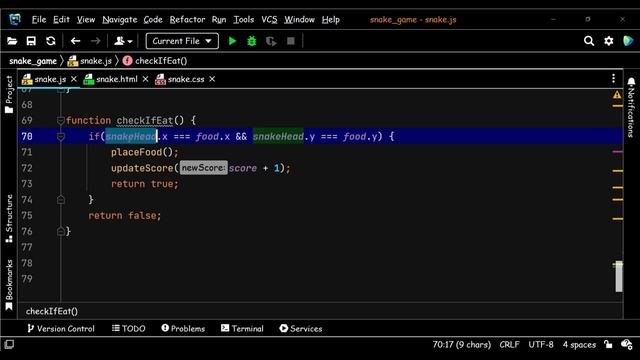Open the TODO tool window

coord(129,329)
